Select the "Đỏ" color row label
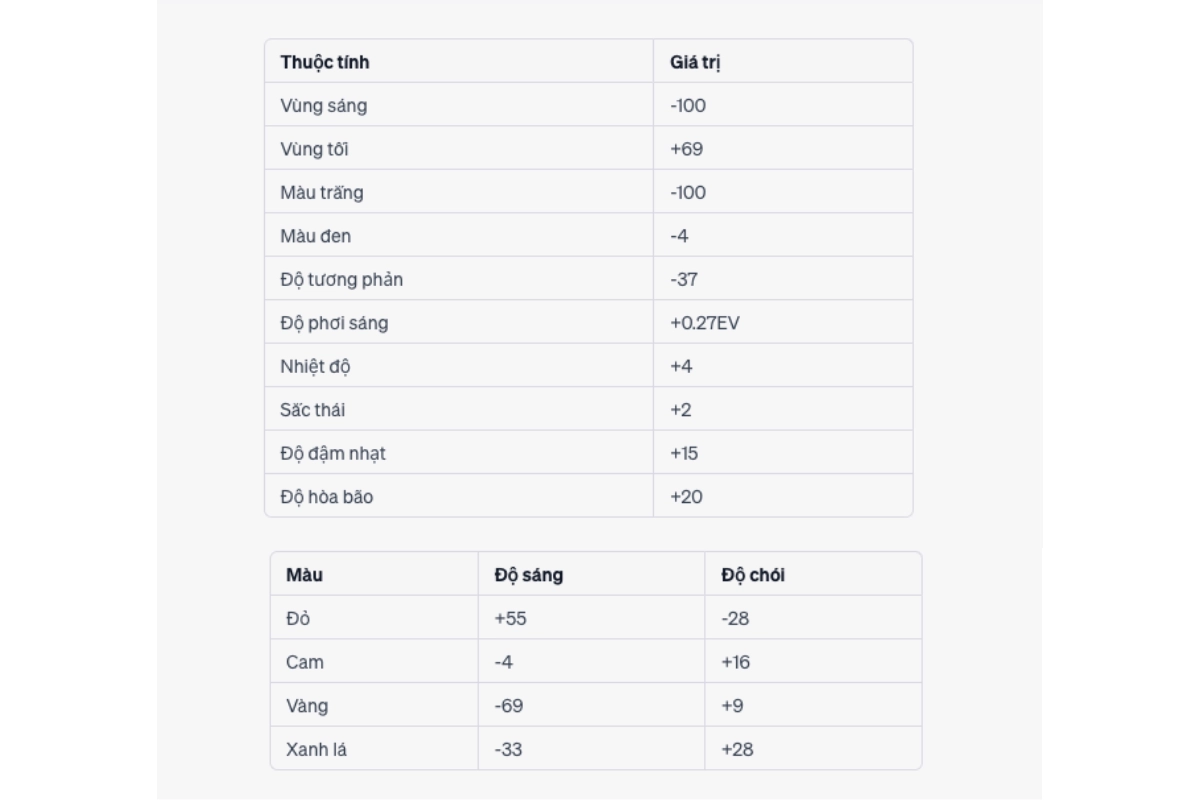 click(x=298, y=619)
